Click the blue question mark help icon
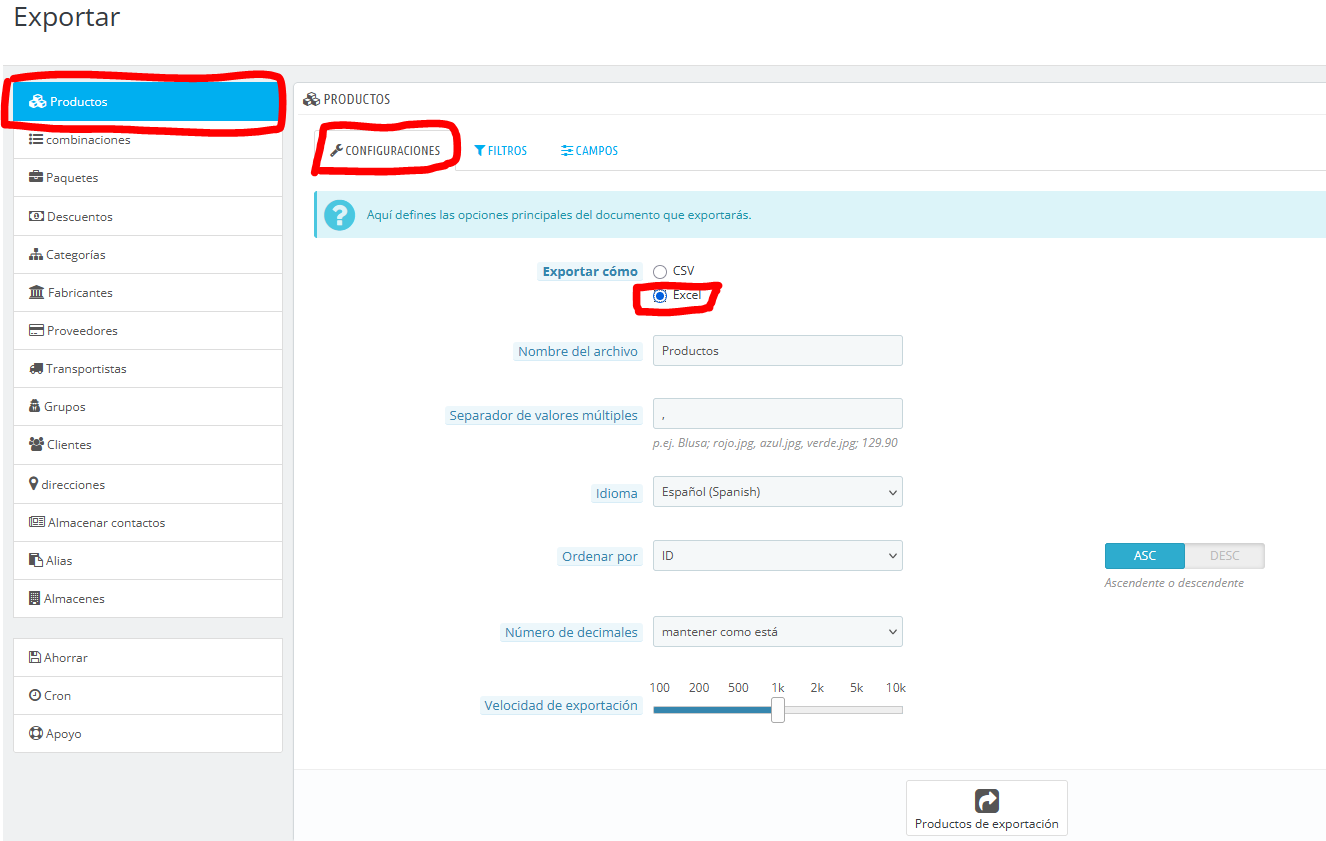 [x=340, y=215]
